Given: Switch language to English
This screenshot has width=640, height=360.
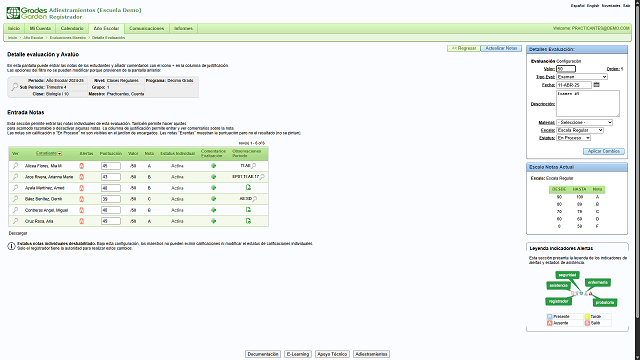Looking at the screenshot, I should pyautogui.click(x=593, y=6).
